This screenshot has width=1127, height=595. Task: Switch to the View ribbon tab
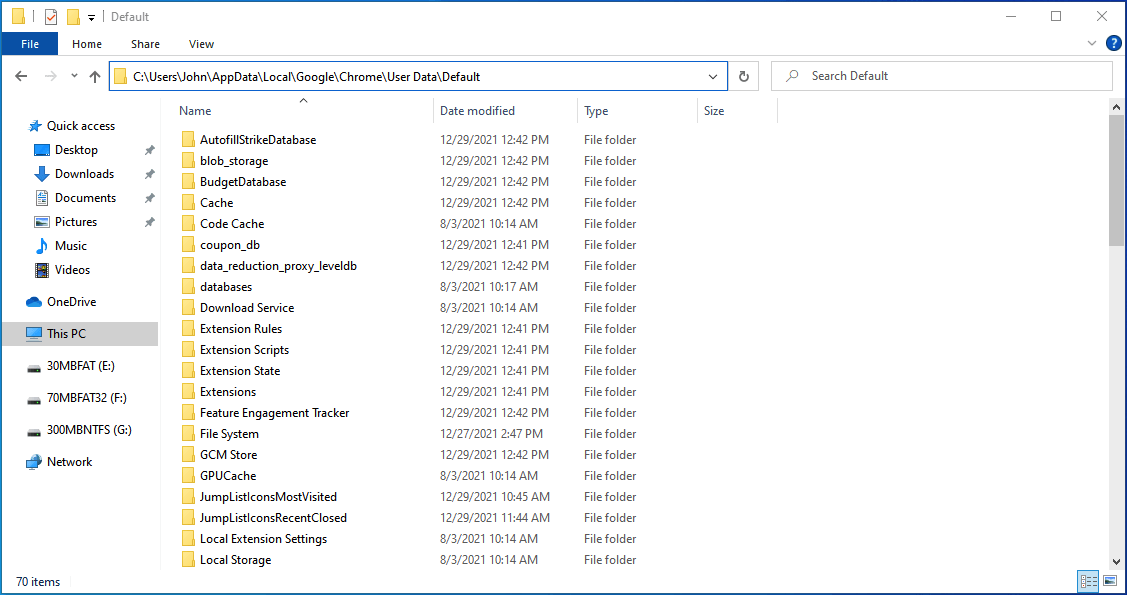click(201, 44)
